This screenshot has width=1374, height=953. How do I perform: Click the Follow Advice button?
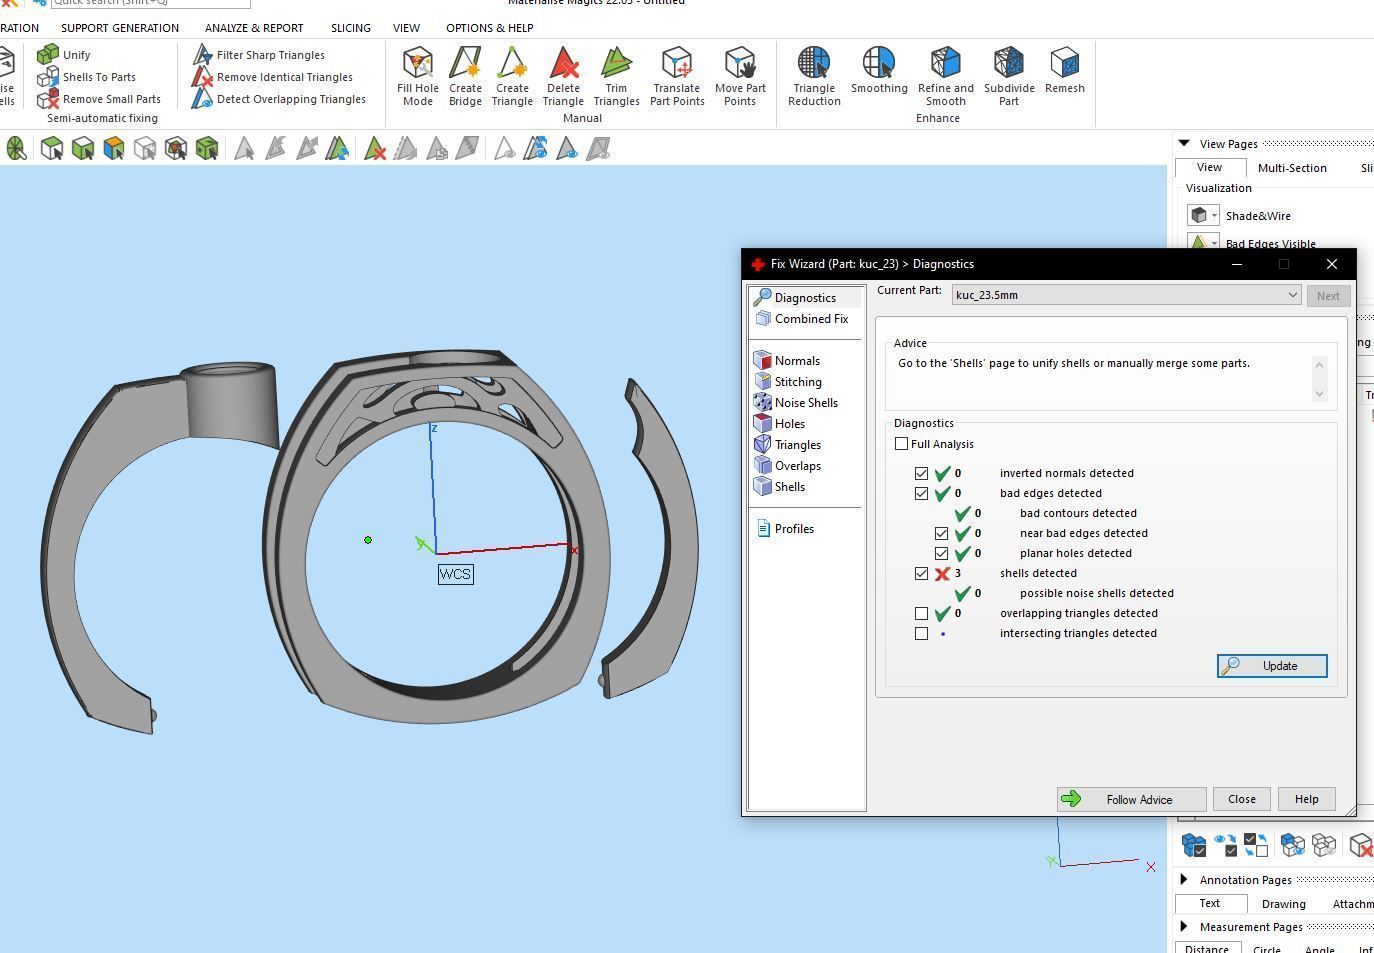pyautogui.click(x=1131, y=799)
